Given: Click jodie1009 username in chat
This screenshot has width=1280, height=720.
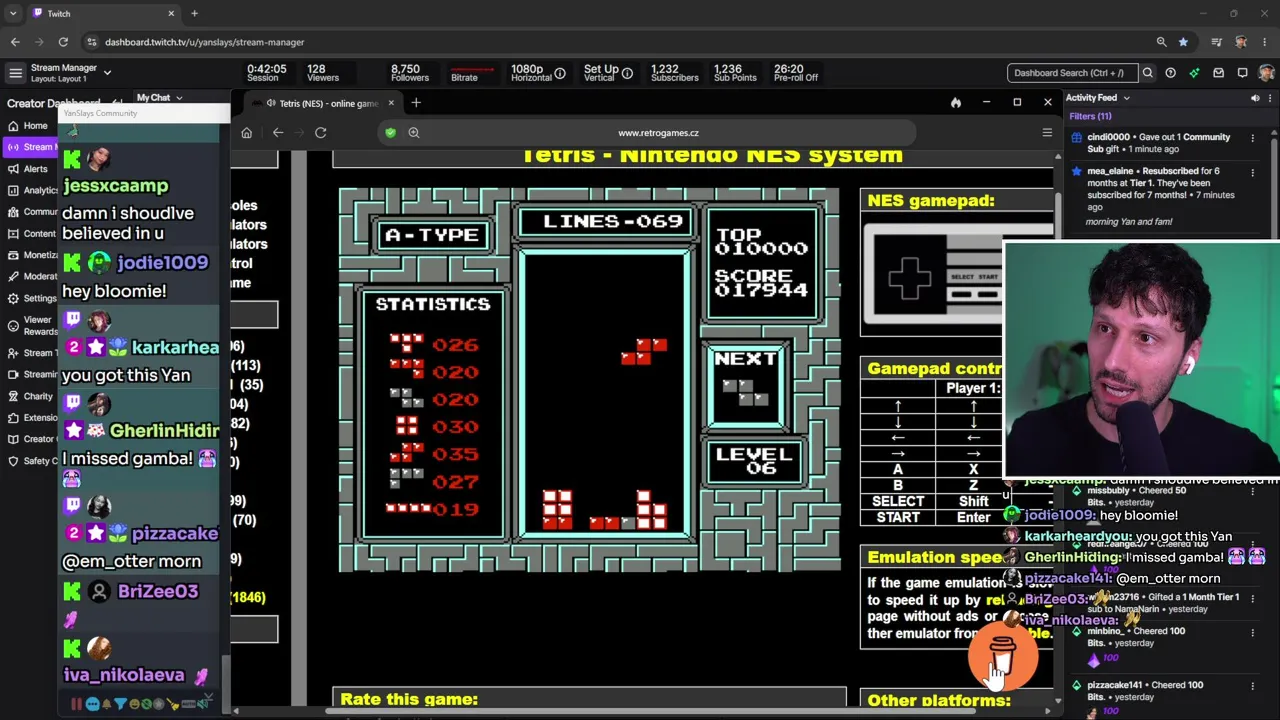Looking at the screenshot, I should tap(162, 263).
